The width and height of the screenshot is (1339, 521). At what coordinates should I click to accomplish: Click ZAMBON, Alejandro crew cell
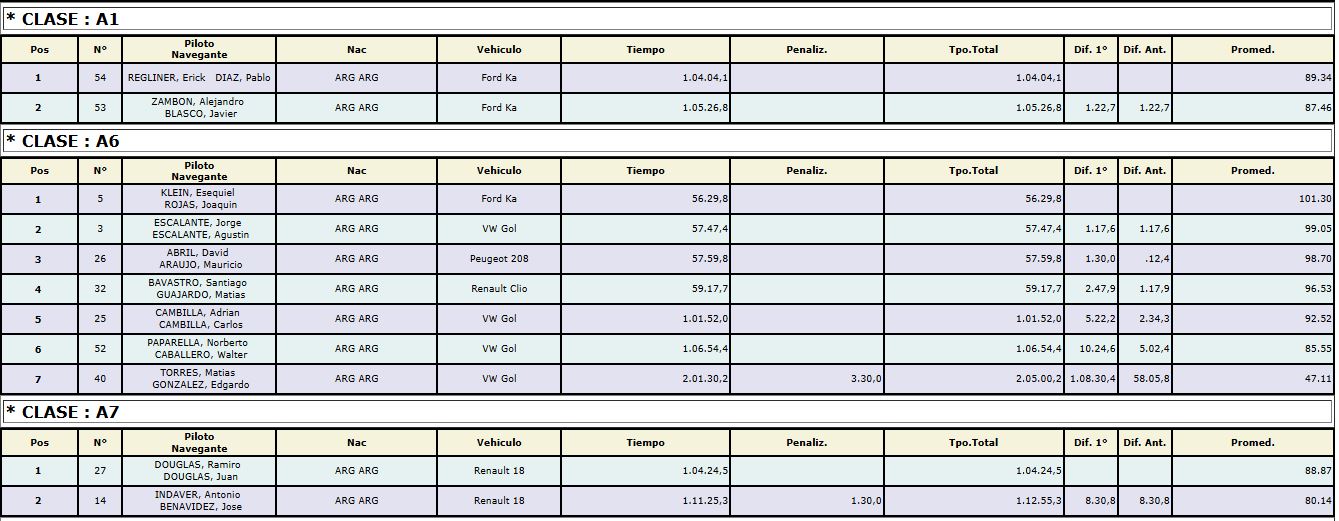(x=199, y=108)
